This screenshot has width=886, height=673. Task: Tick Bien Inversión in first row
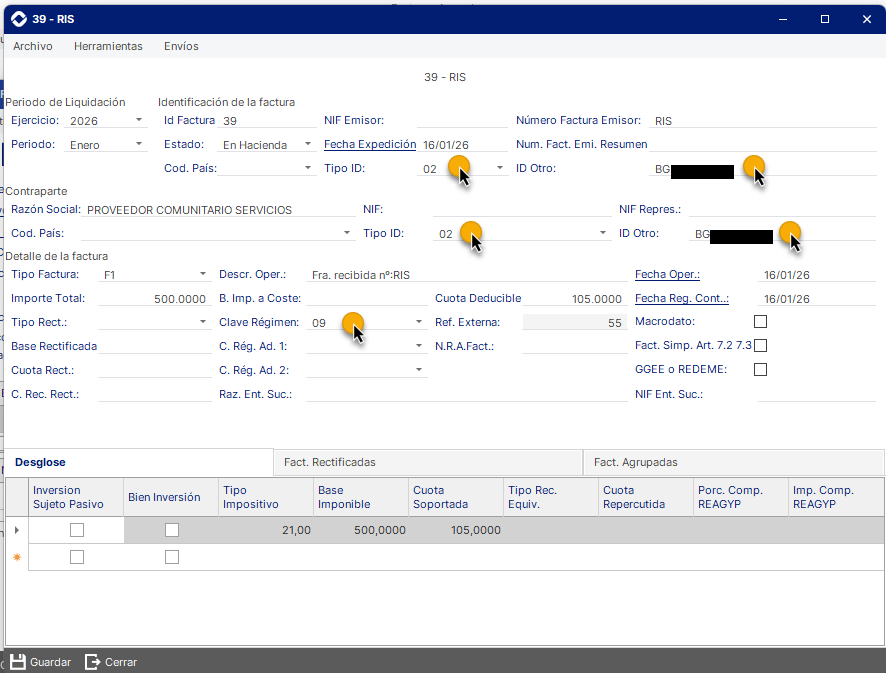click(172, 530)
